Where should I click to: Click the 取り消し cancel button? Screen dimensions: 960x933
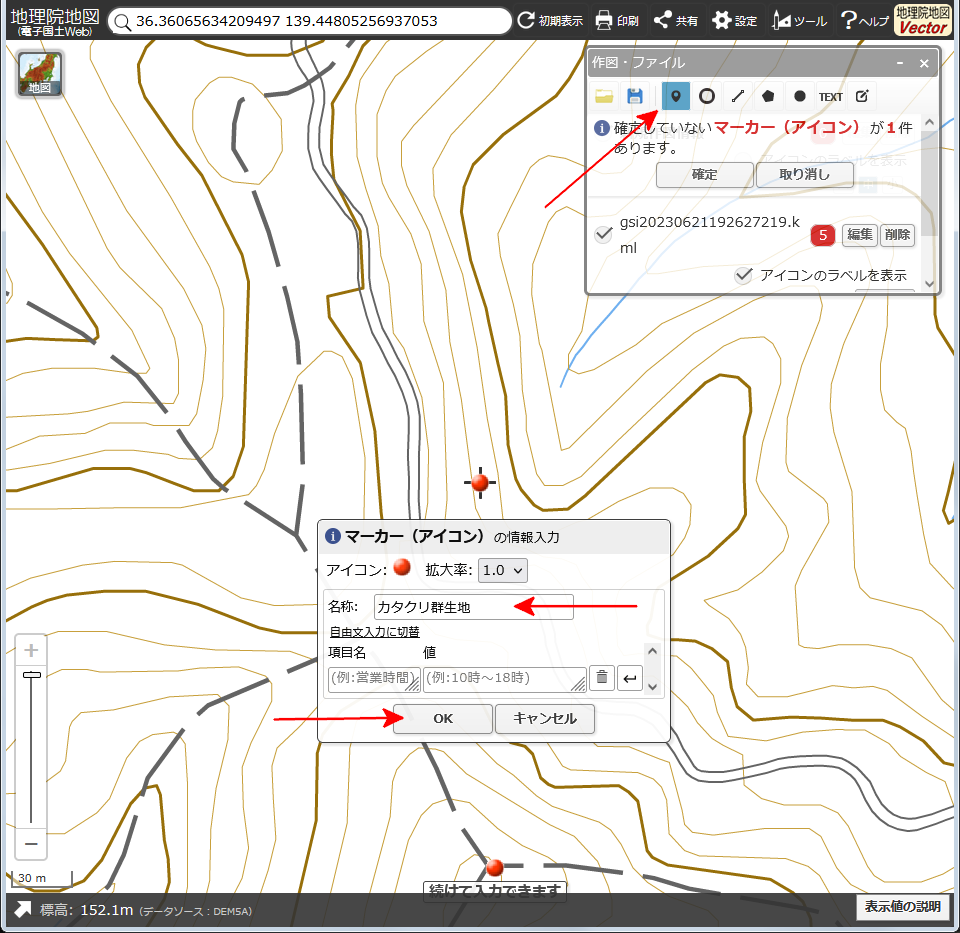804,174
